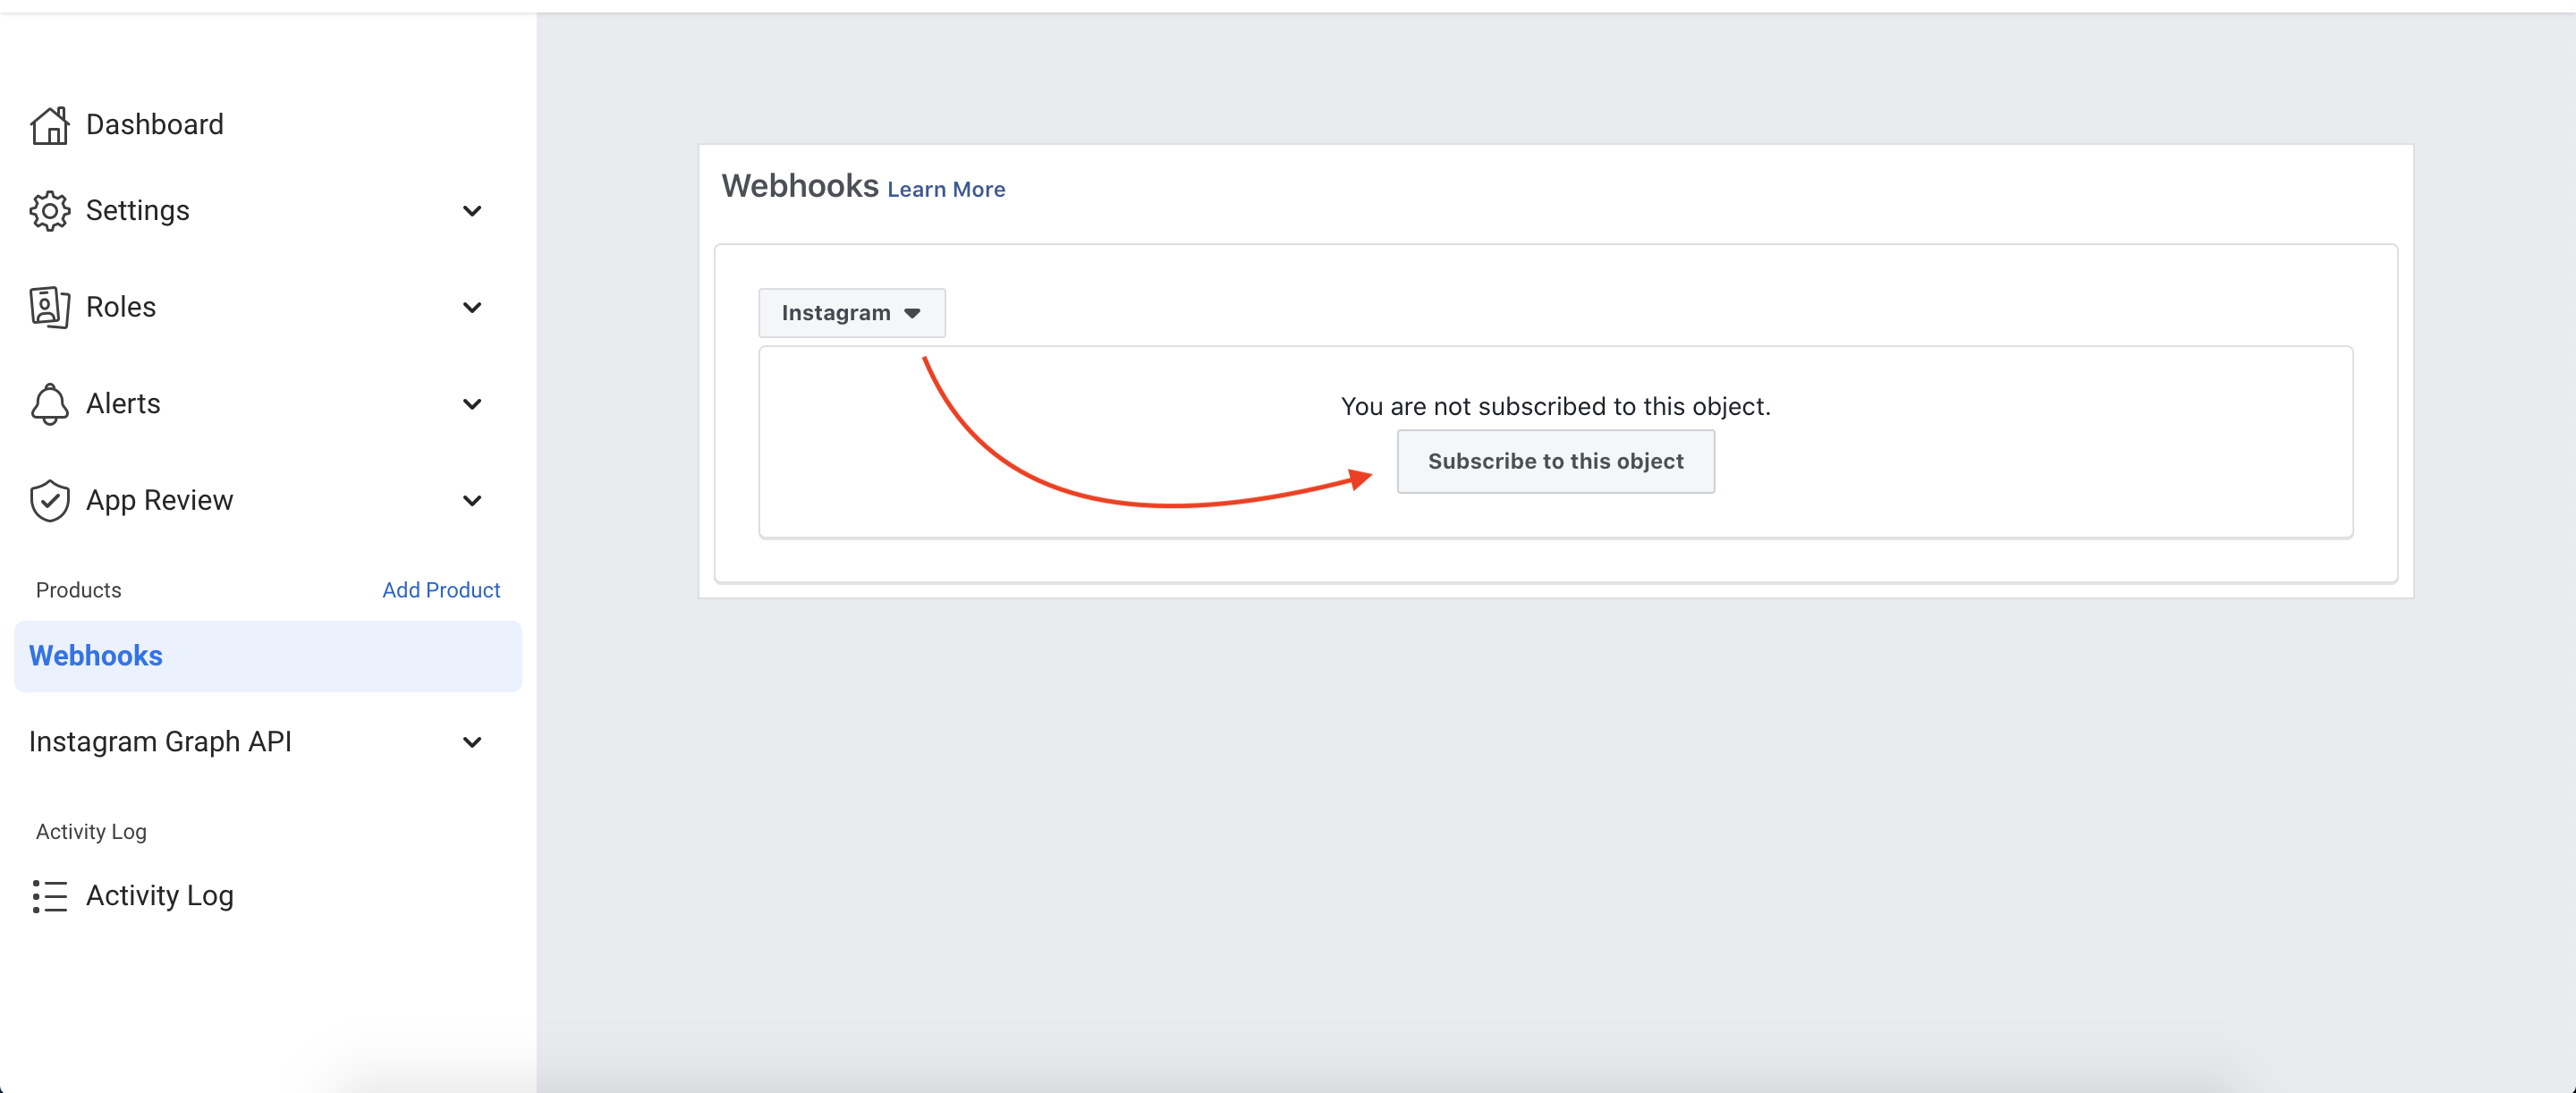2576x1093 pixels.
Task: Click the Alerts bell icon
Action: pos(49,404)
